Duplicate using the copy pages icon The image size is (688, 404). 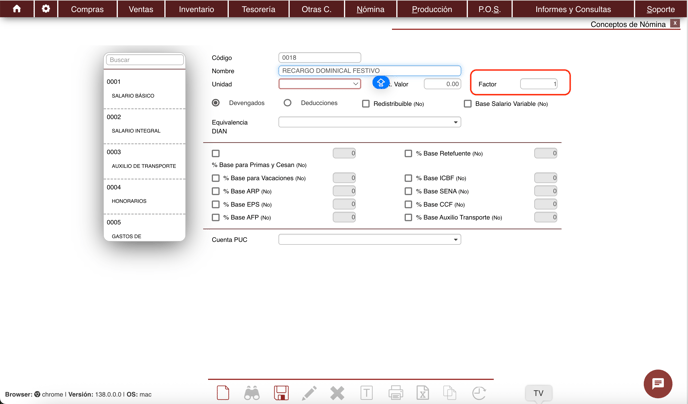pyautogui.click(x=450, y=393)
